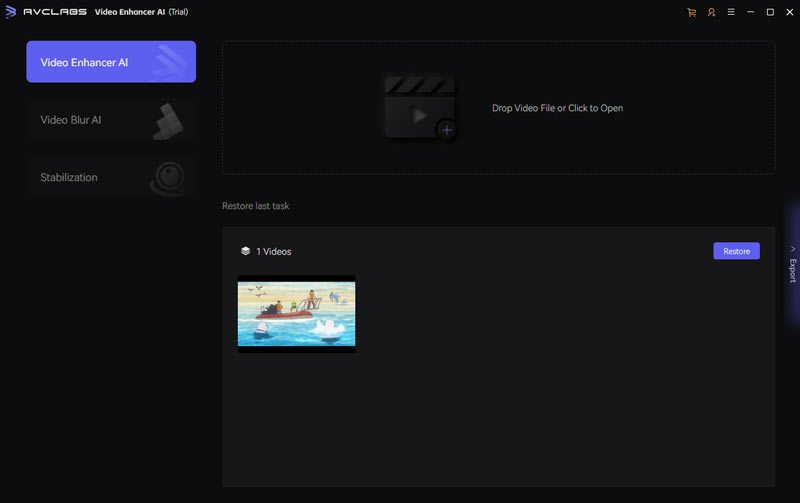The width and height of the screenshot is (800, 503).
Task: Select the Video Enhancer AI tab
Action: click(x=111, y=62)
